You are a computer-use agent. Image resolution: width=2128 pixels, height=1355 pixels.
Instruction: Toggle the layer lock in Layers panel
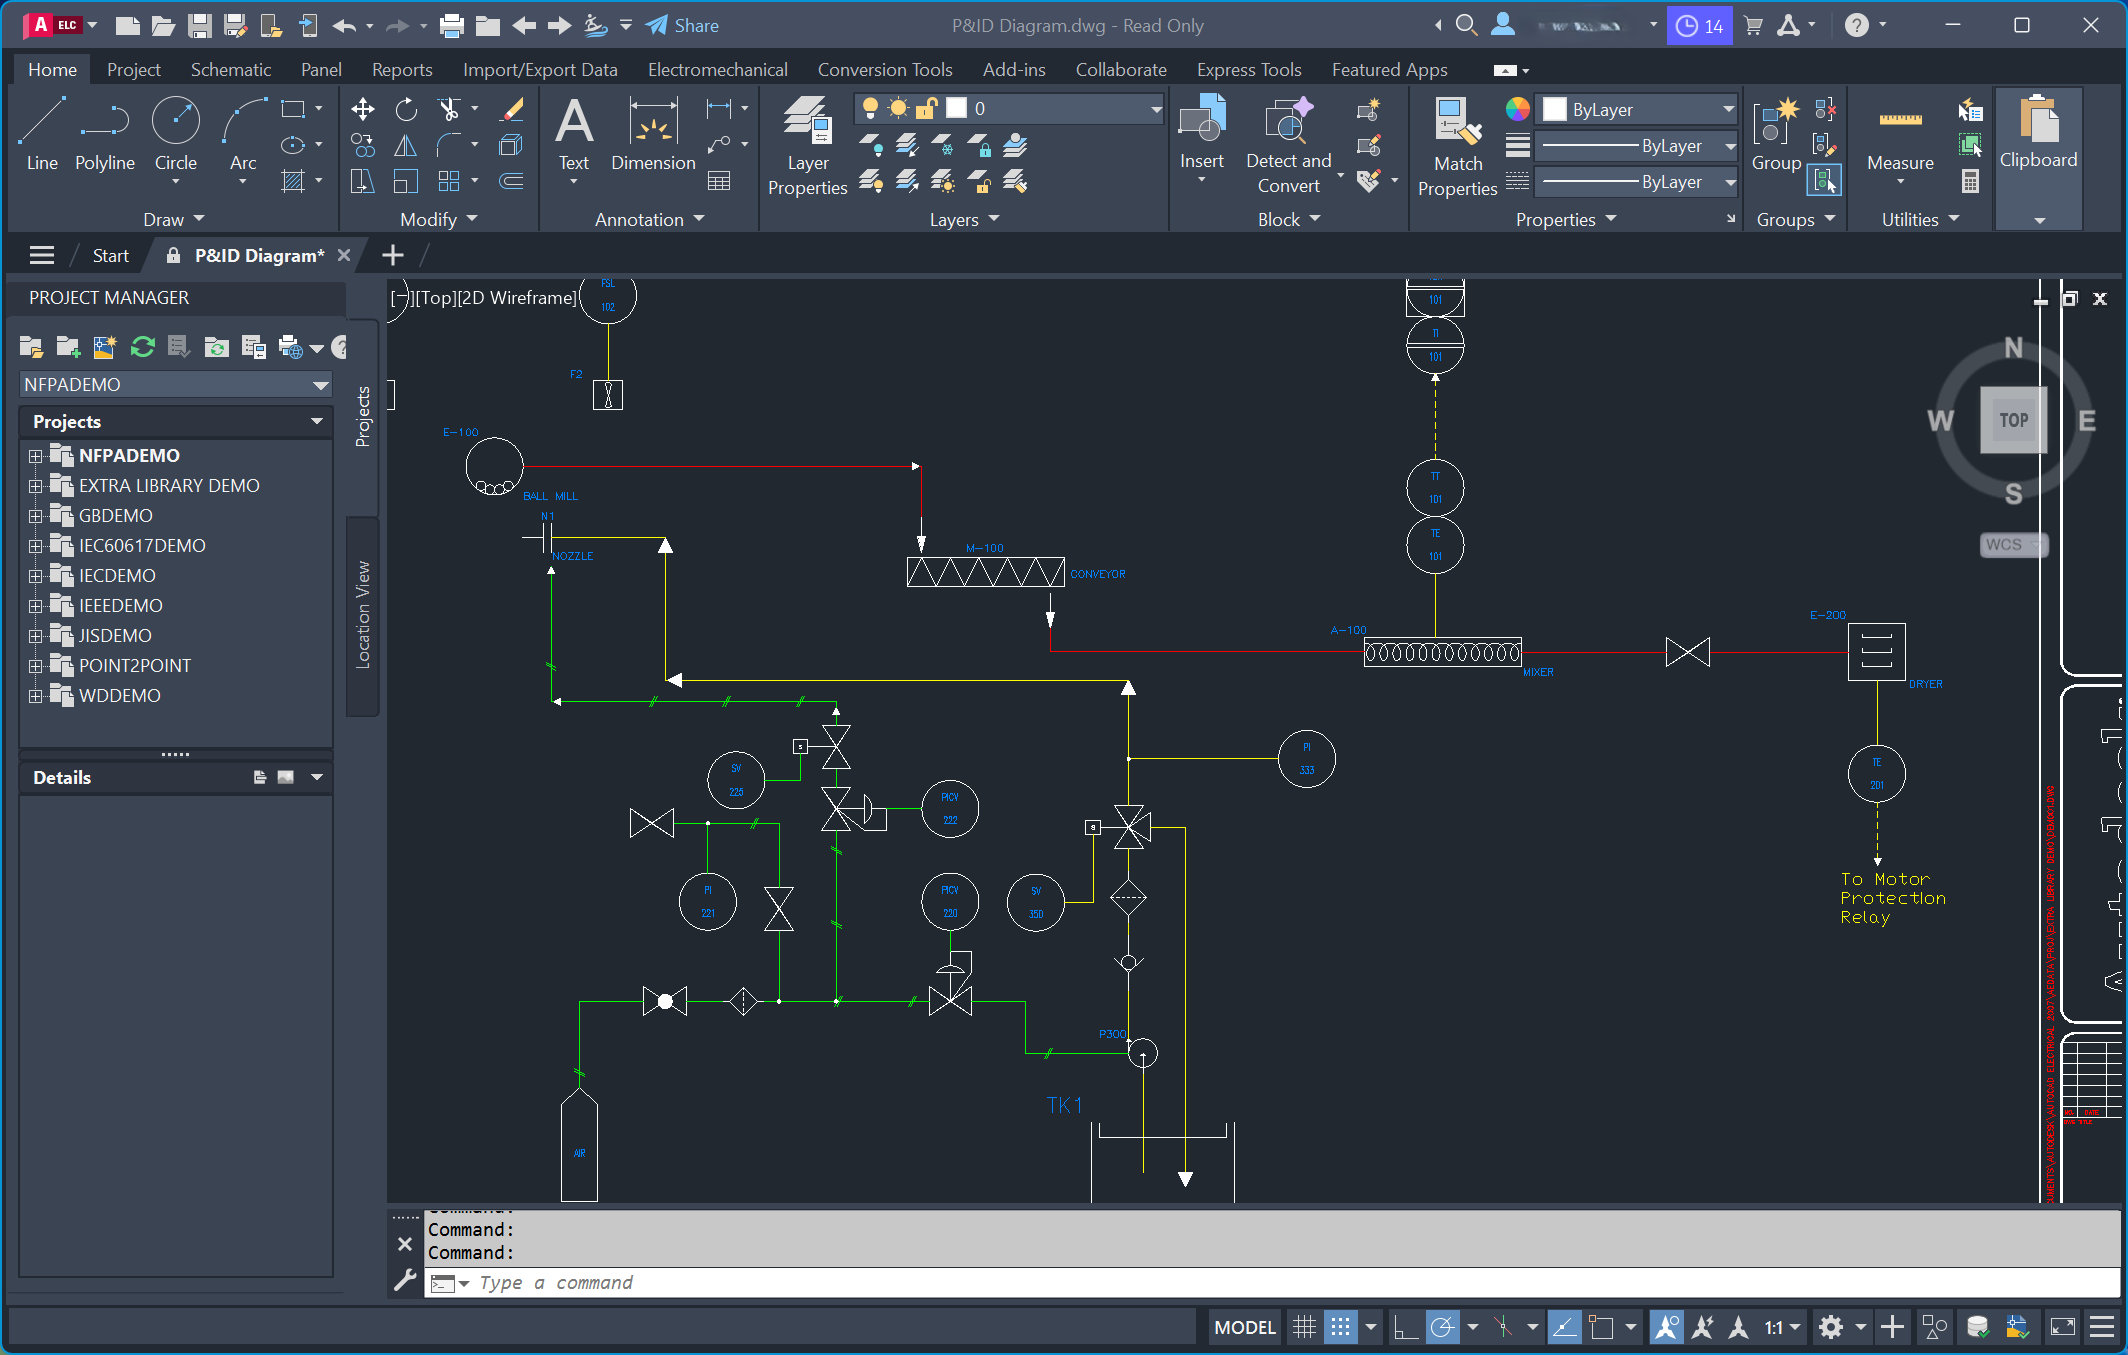[925, 108]
